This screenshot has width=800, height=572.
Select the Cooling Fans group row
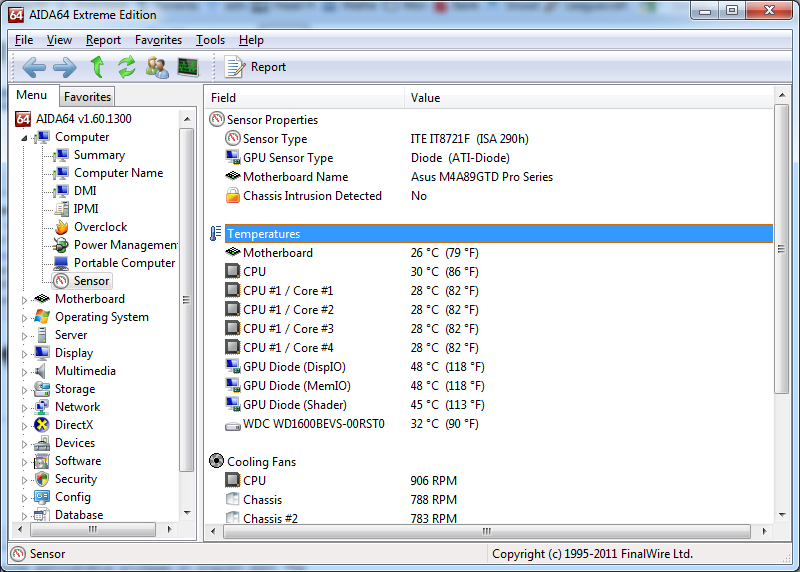point(490,462)
